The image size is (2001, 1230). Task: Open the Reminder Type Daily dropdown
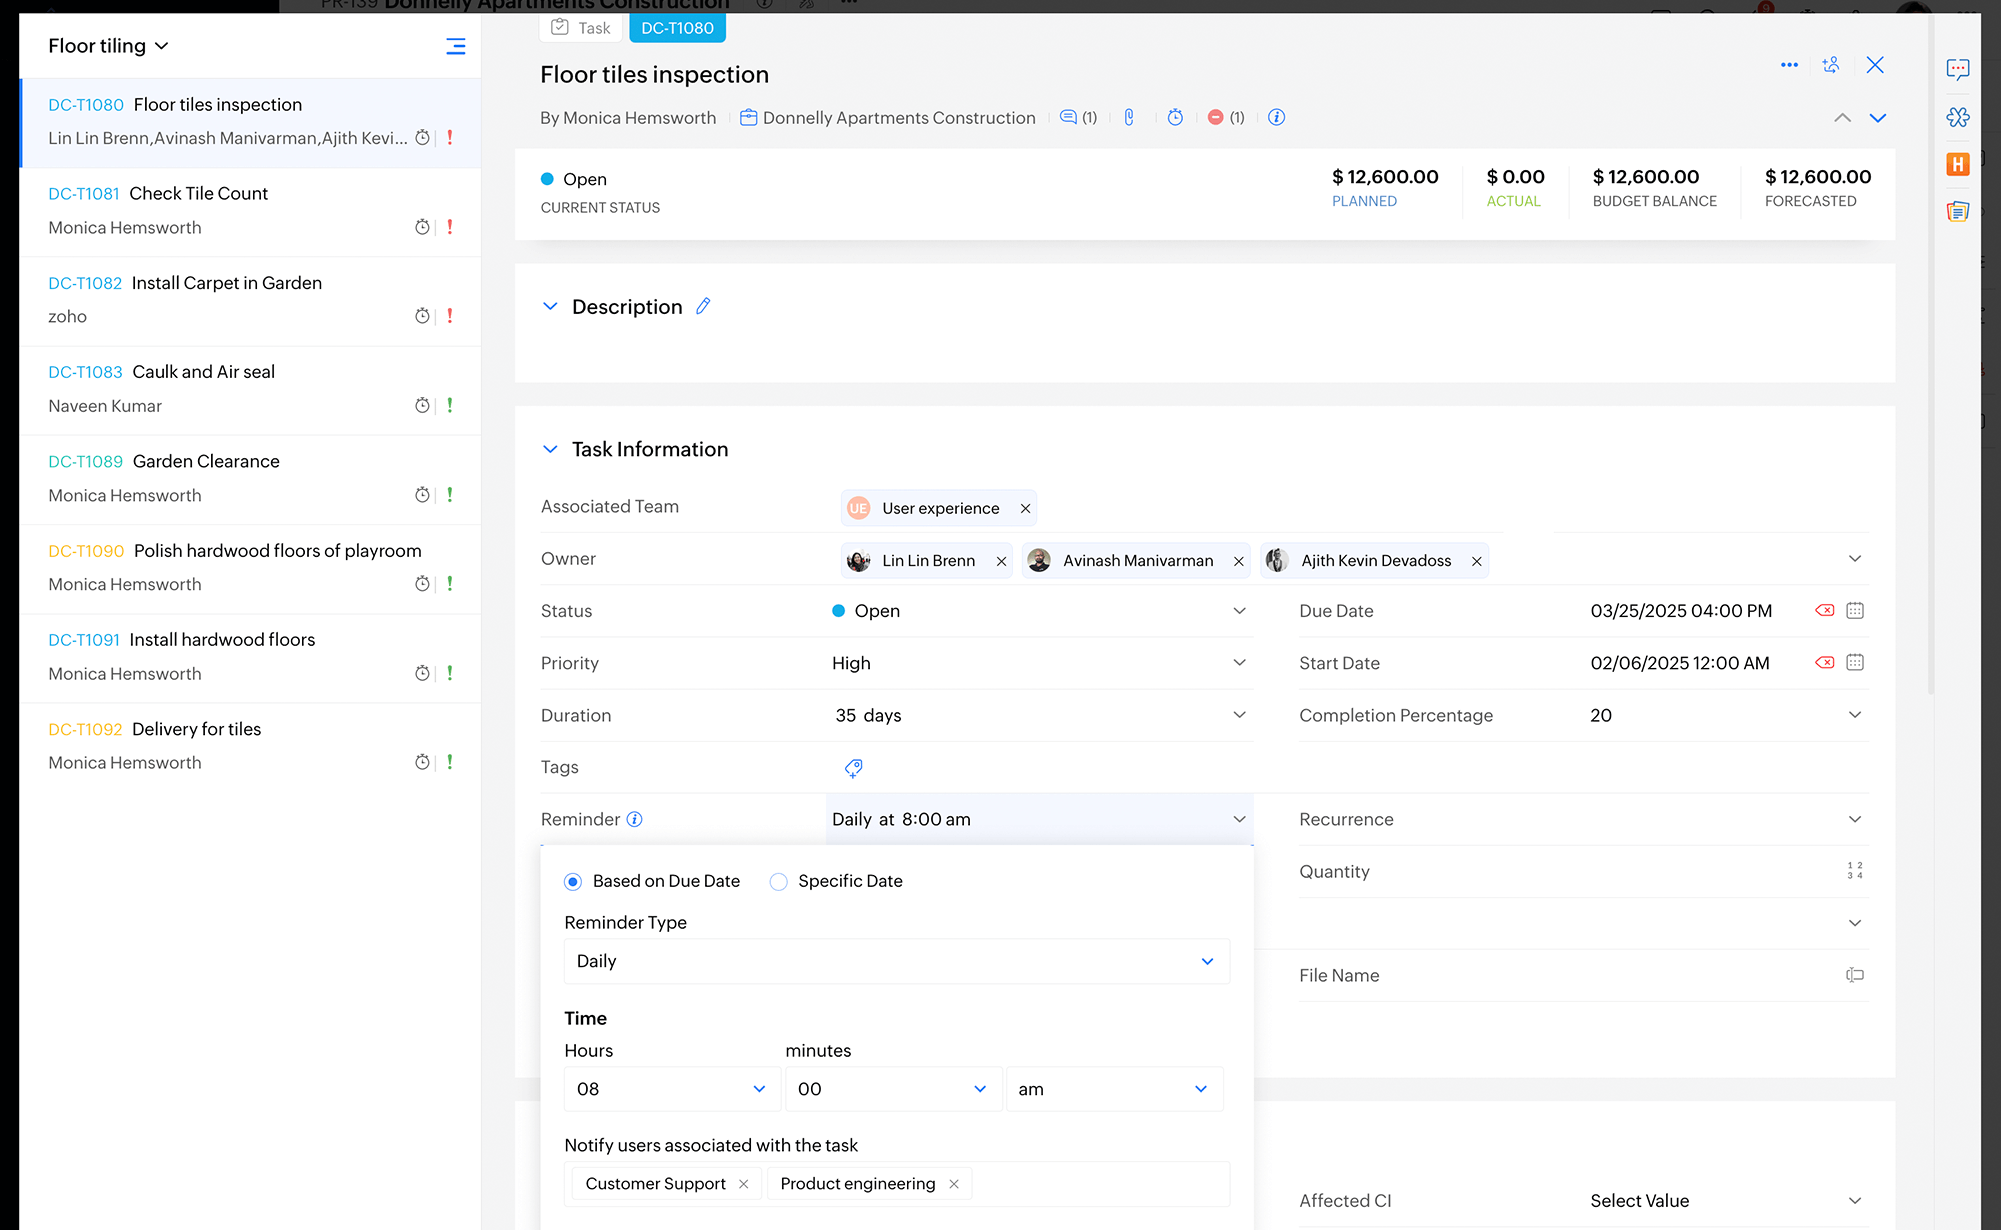coord(896,961)
